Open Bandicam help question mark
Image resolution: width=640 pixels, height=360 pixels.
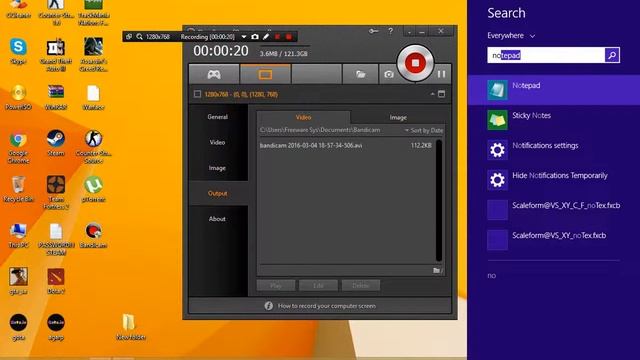tap(391, 31)
